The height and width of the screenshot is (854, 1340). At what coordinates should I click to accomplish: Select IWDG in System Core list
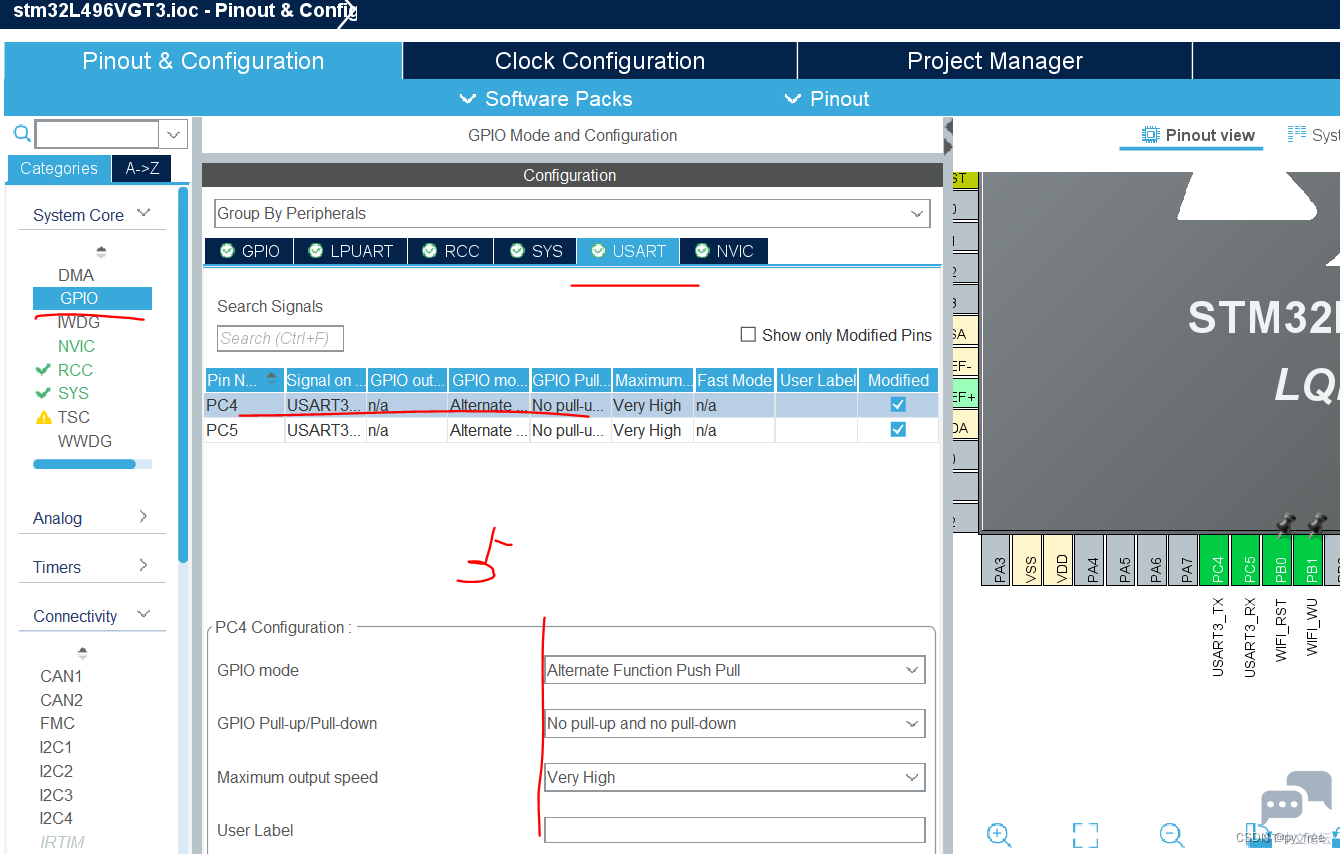pyautogui.click(x=79, y=322)
